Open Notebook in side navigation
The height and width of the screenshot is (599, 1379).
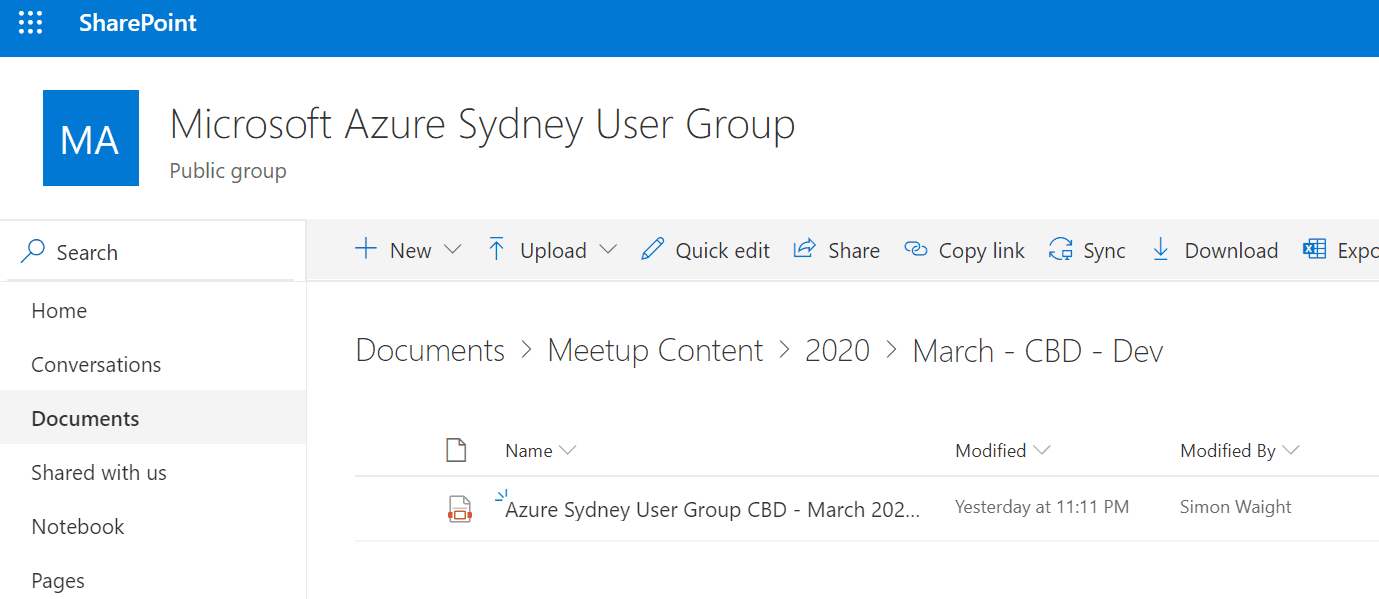[78, 527]
